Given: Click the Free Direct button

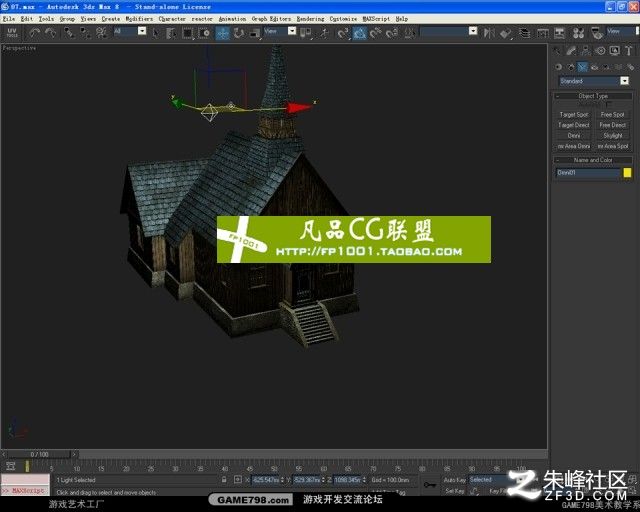Looking at the screenshot, I should (612, 125).
